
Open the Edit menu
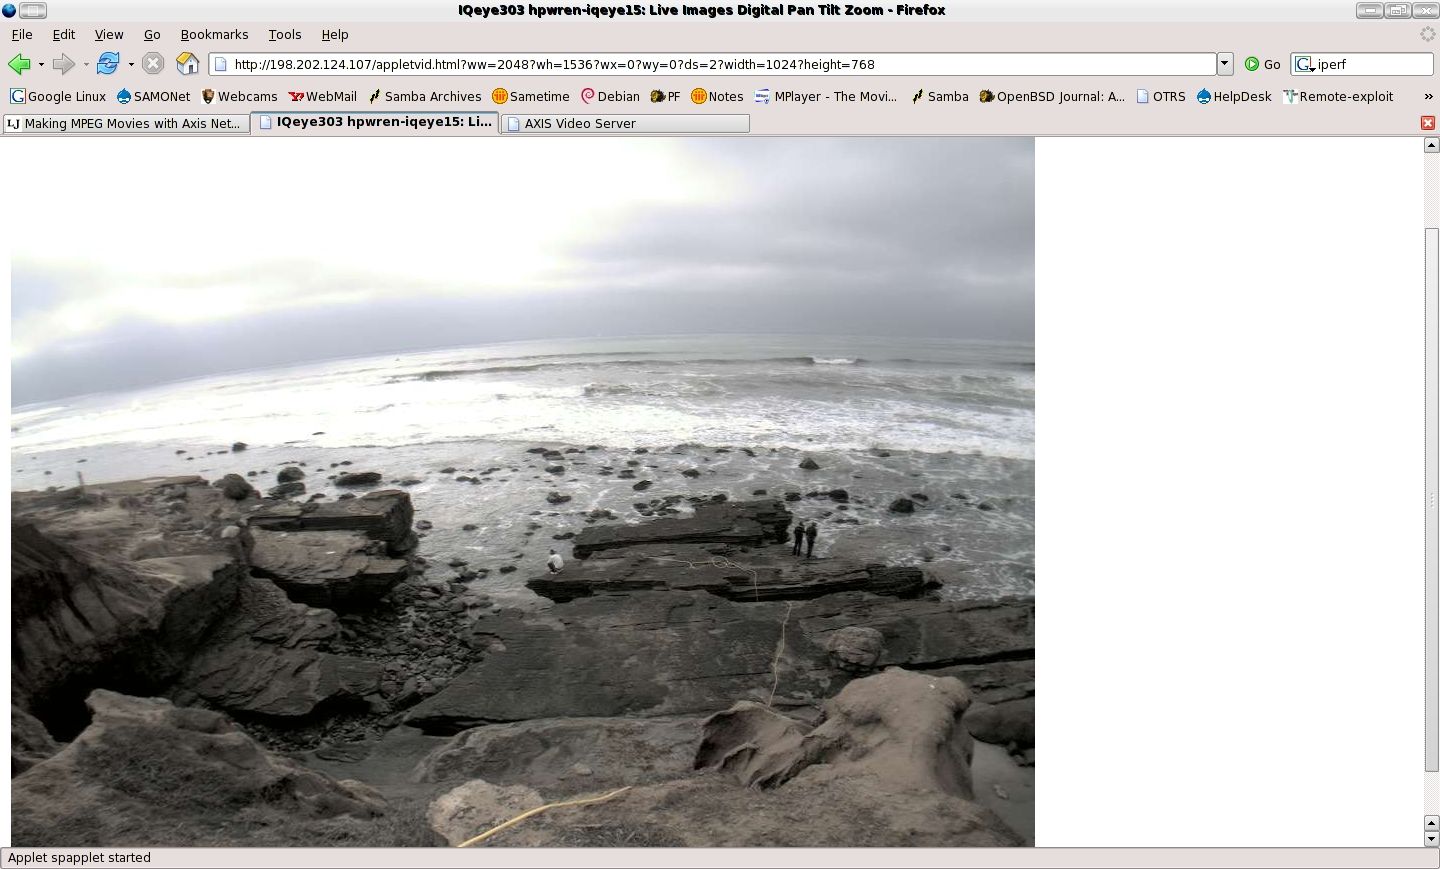pos(64,34)
